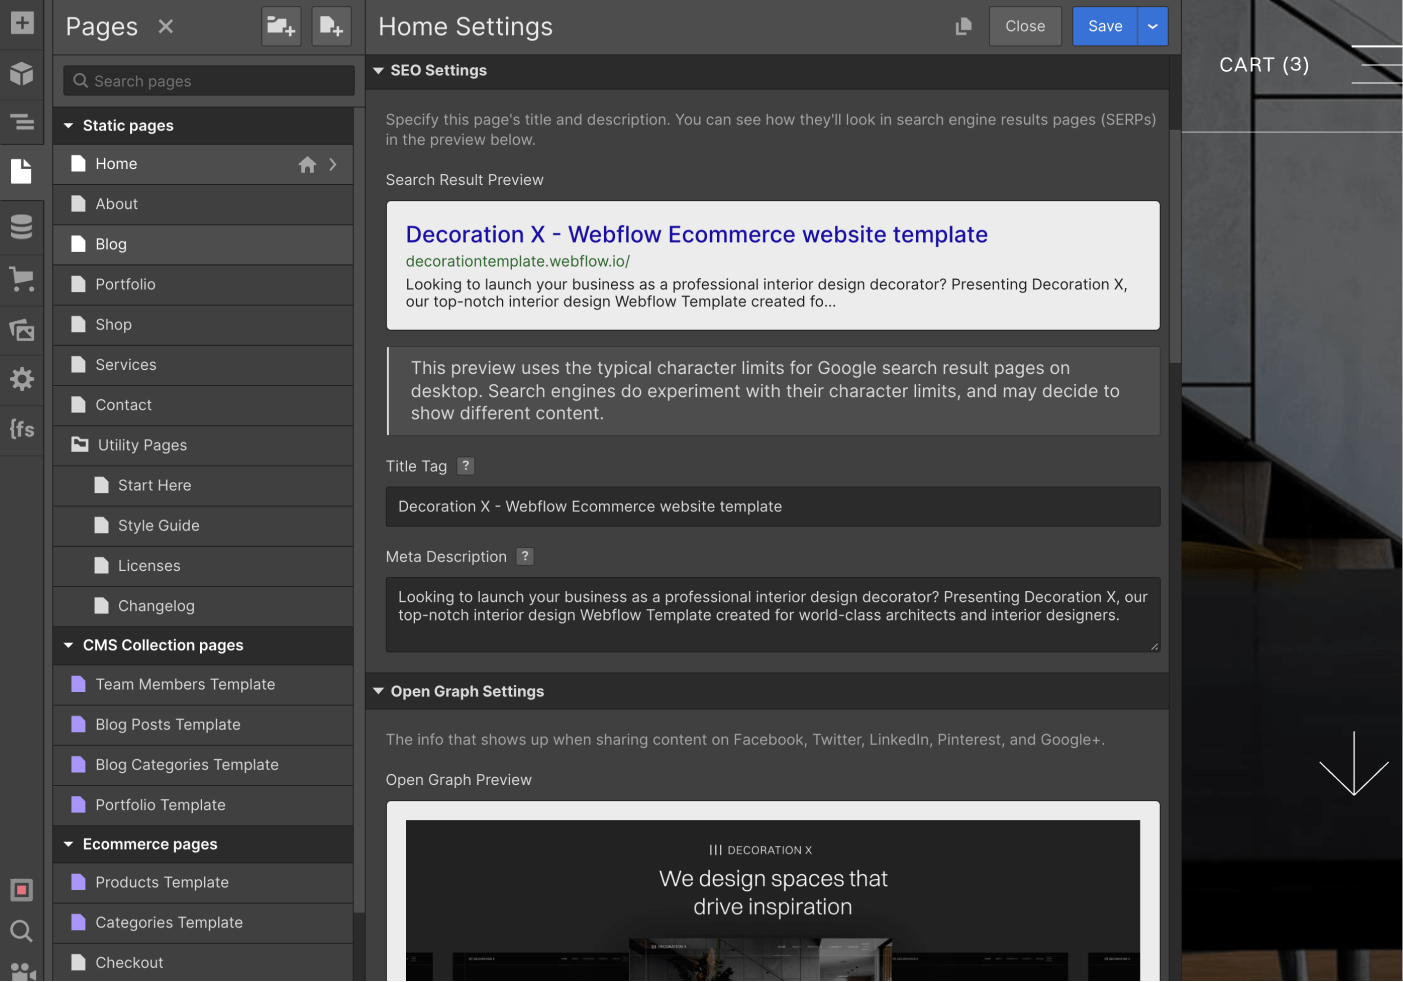Save the Home page settings
Screen dimensions: 1403x982
point(1104,26)
